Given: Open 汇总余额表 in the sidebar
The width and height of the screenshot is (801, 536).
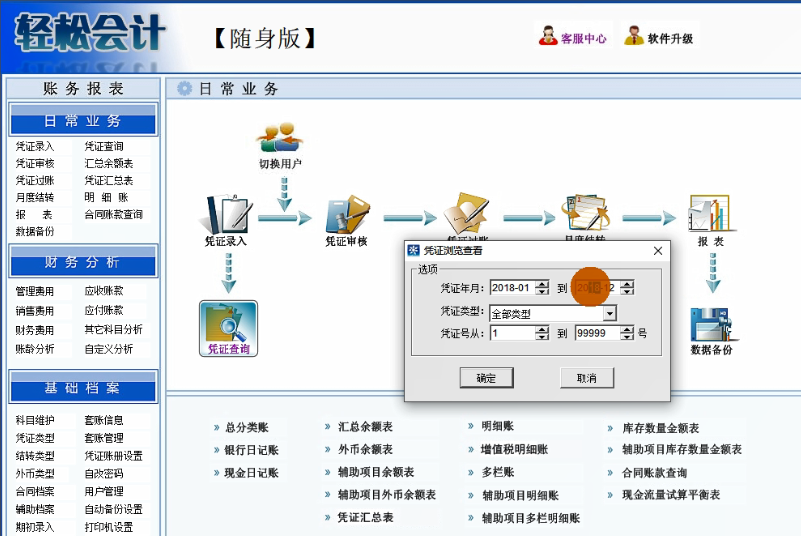Looking at the screenshot, I should (x=109, y=164).
